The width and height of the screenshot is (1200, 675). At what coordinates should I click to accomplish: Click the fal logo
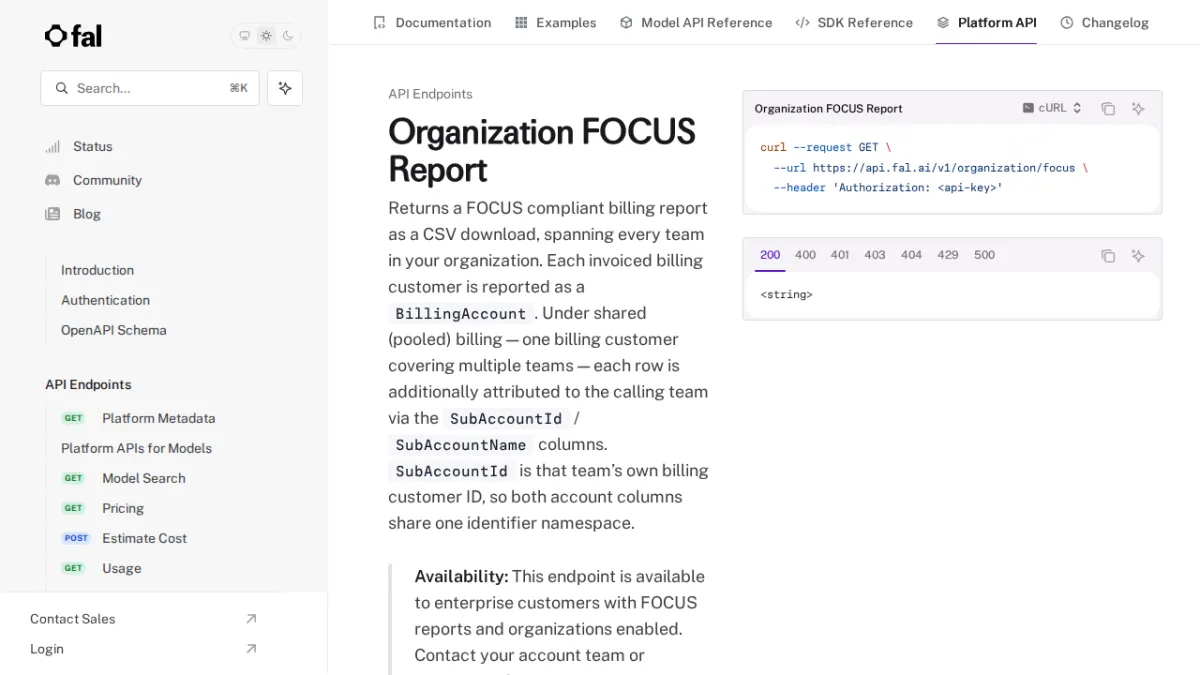click(x=73, y=36)
